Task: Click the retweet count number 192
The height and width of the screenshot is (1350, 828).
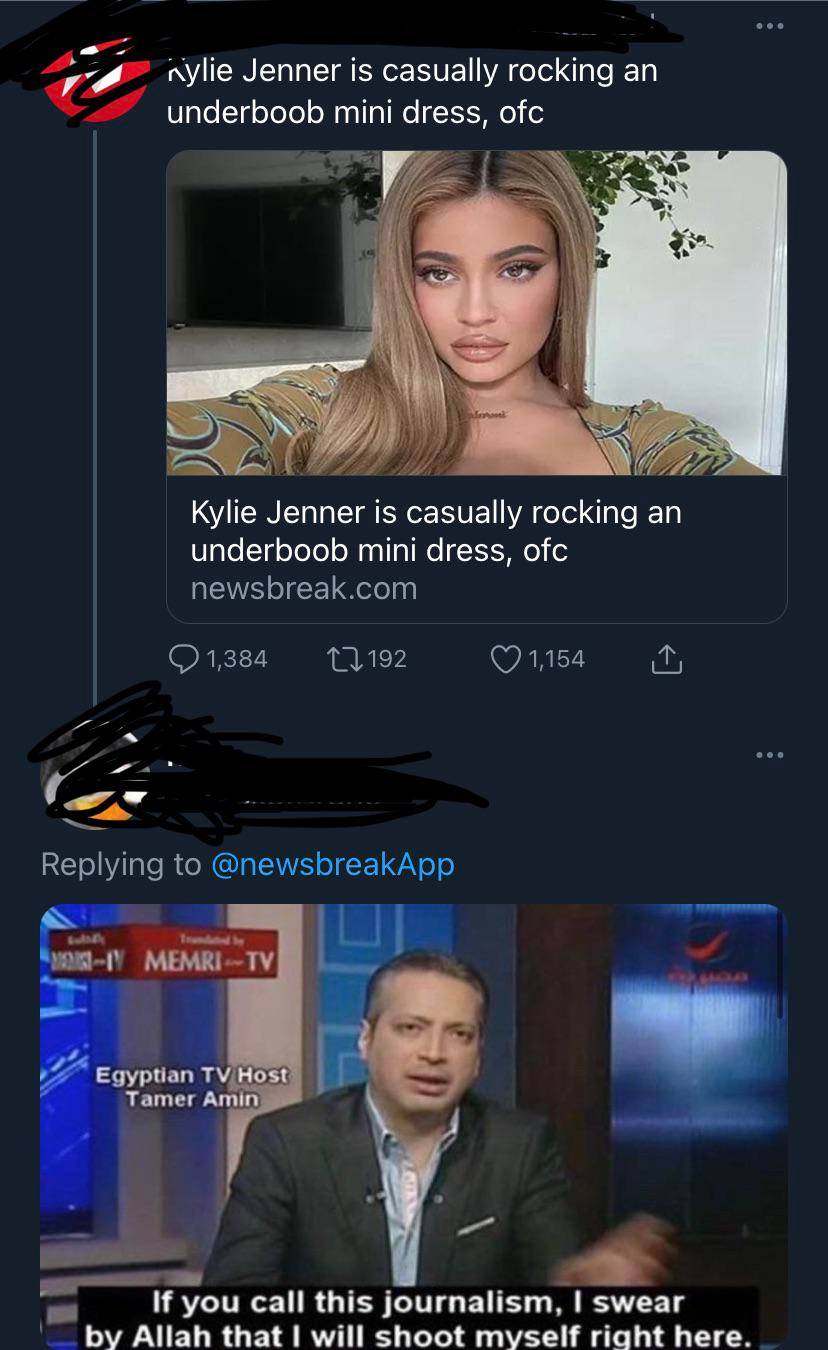Action: pyautogui.click(x=386, y=658)
